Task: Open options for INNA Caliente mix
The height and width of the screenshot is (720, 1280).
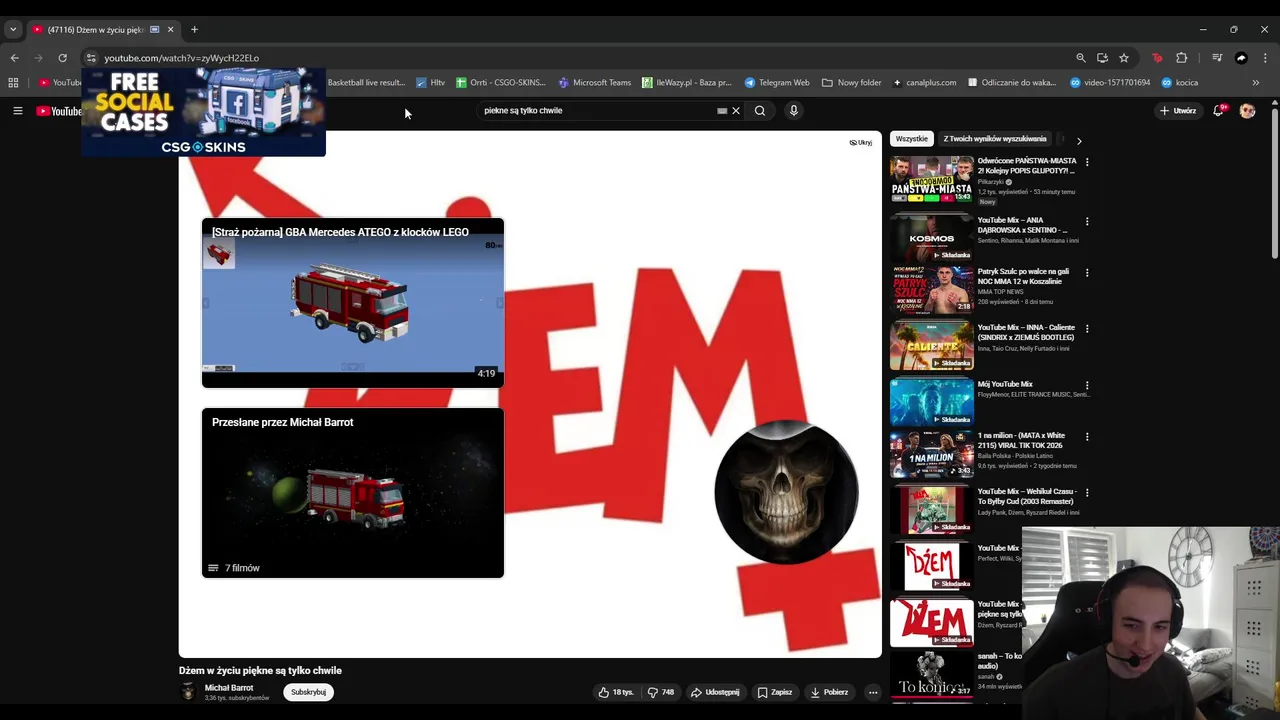Action: [1087, 328]
